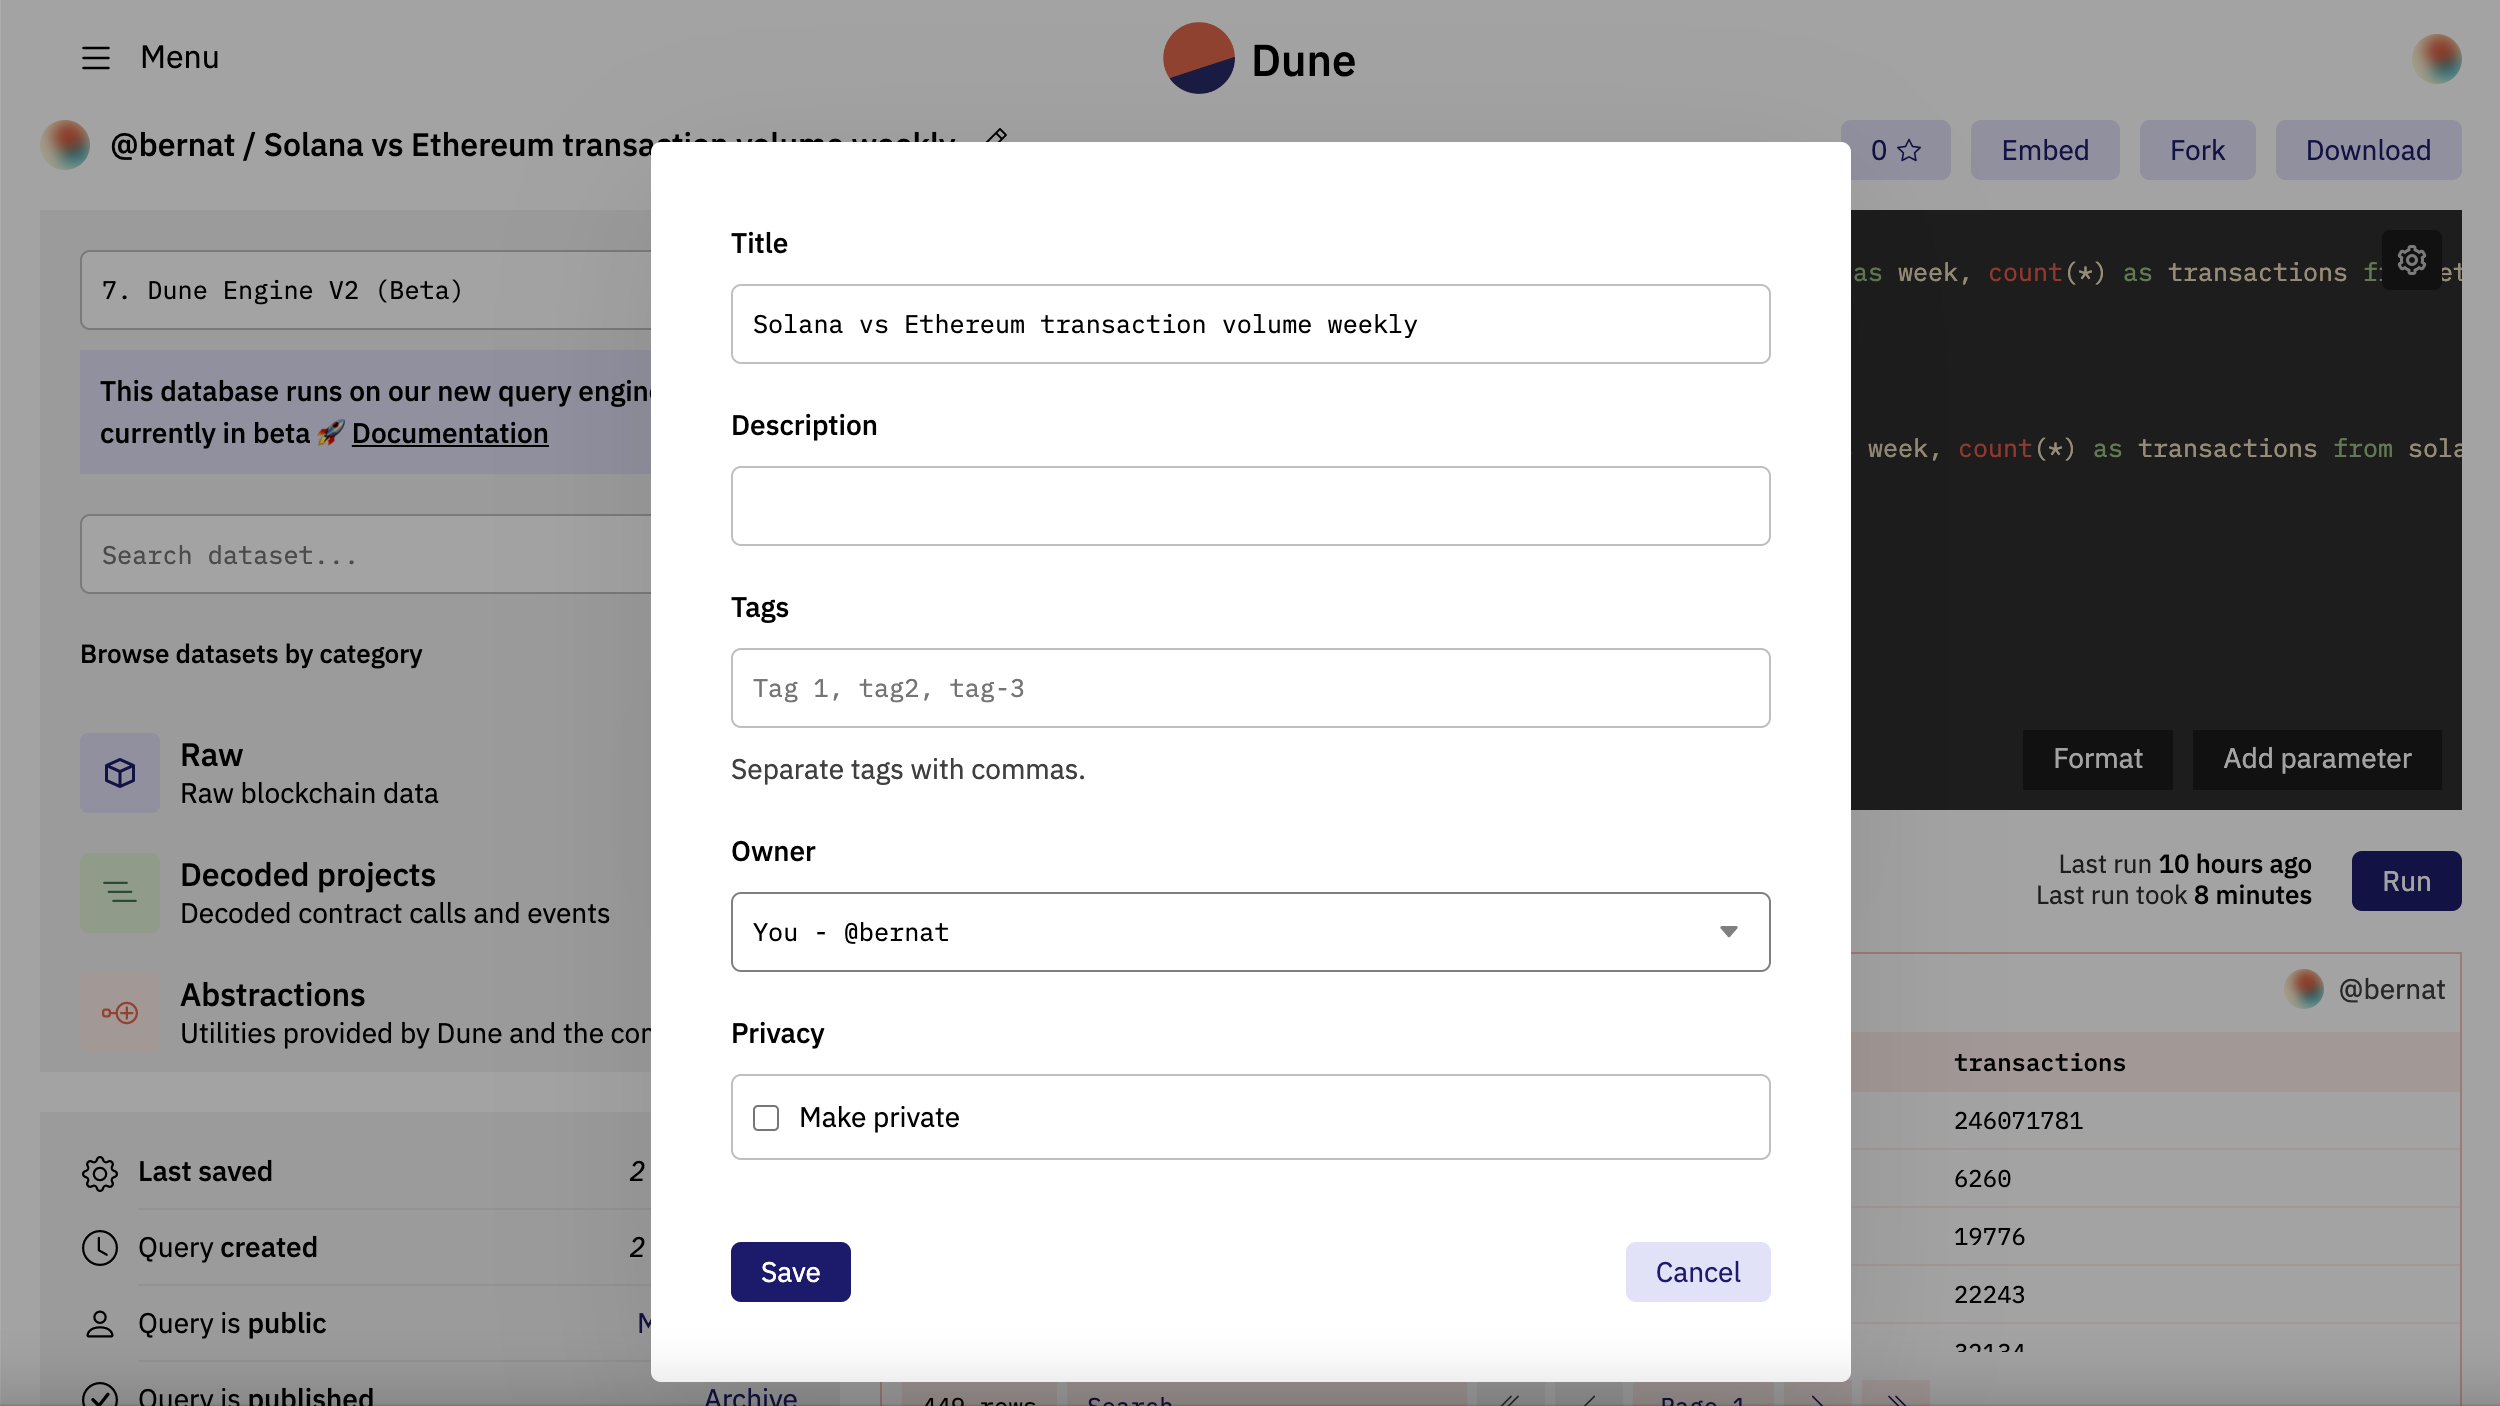
Task: Cancel the settings dialog
Action: click(1697, 1272)
